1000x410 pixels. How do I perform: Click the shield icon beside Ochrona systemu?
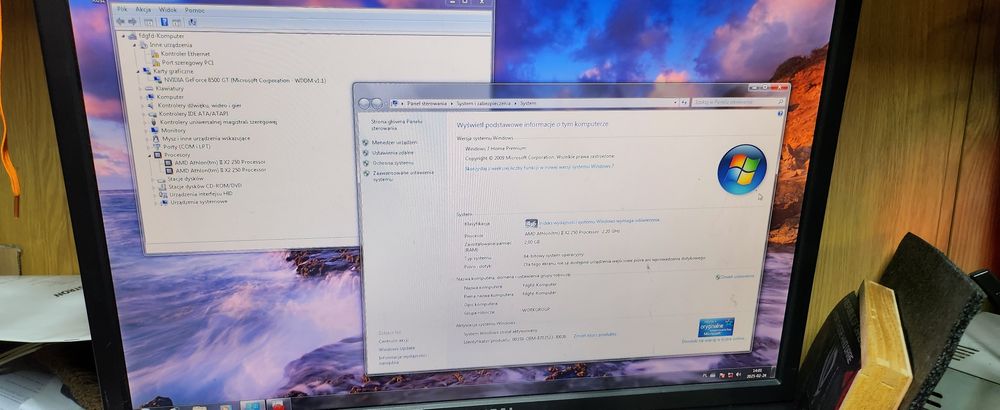pyautogui.click(x=366, y=163)
